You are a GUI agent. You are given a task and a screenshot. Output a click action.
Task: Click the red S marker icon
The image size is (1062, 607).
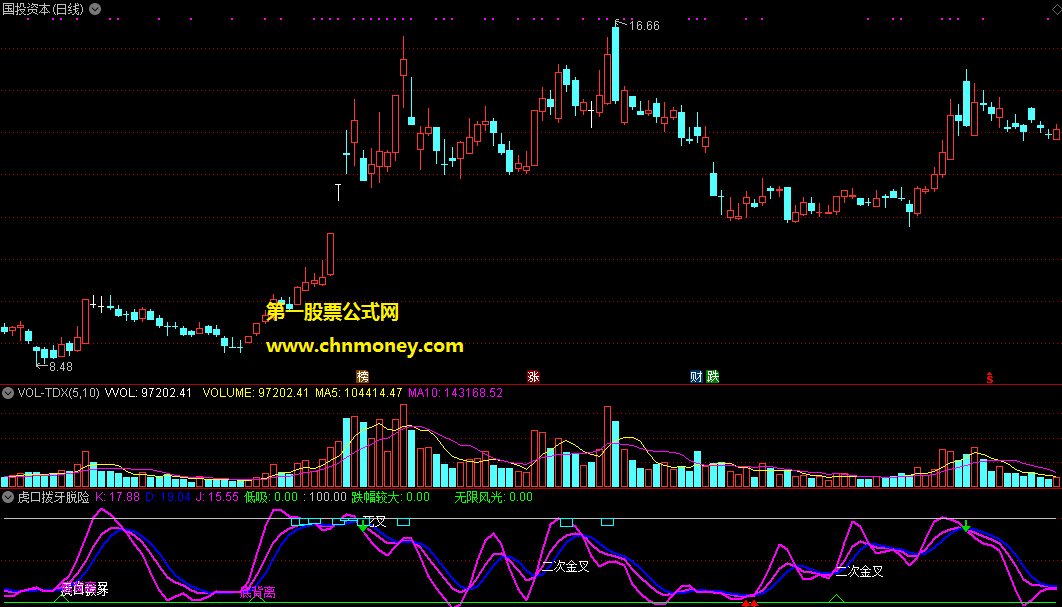990,377
